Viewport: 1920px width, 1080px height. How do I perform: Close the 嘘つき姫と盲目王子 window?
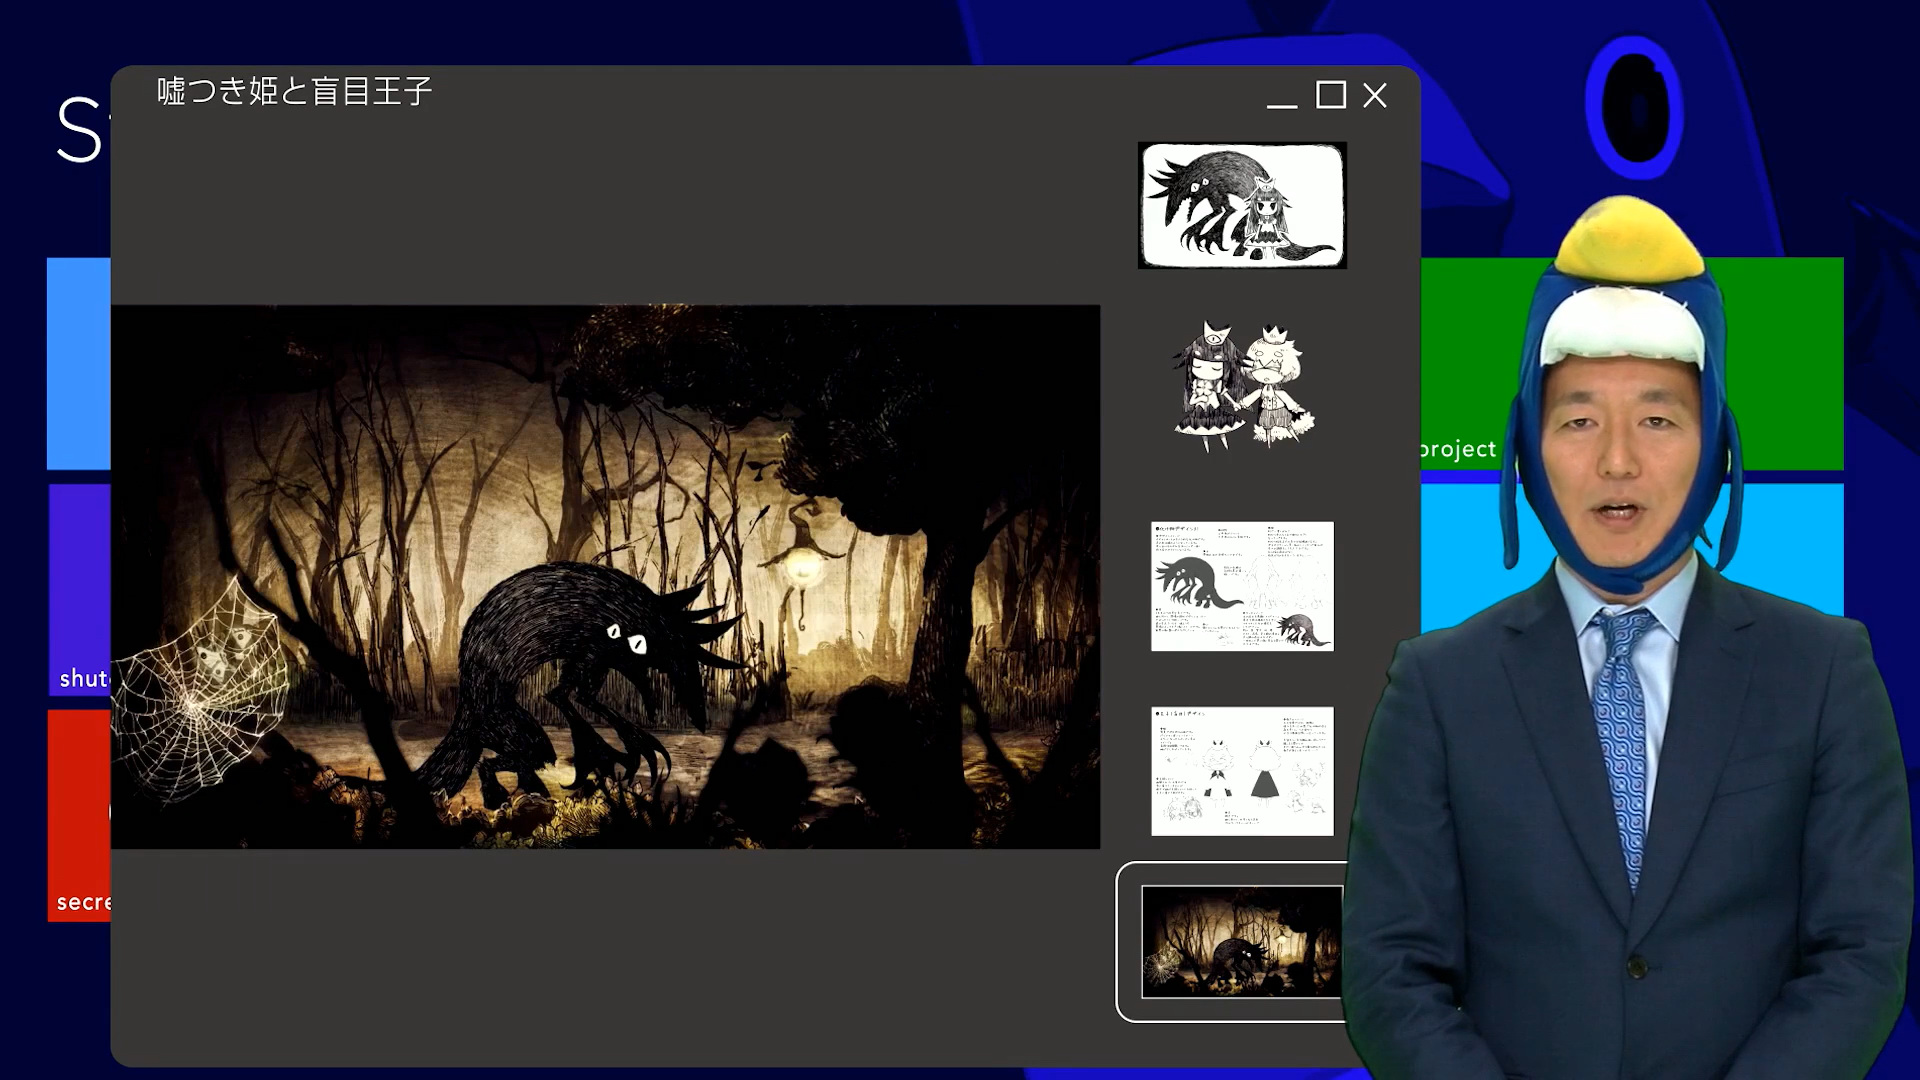(1375, 95)
